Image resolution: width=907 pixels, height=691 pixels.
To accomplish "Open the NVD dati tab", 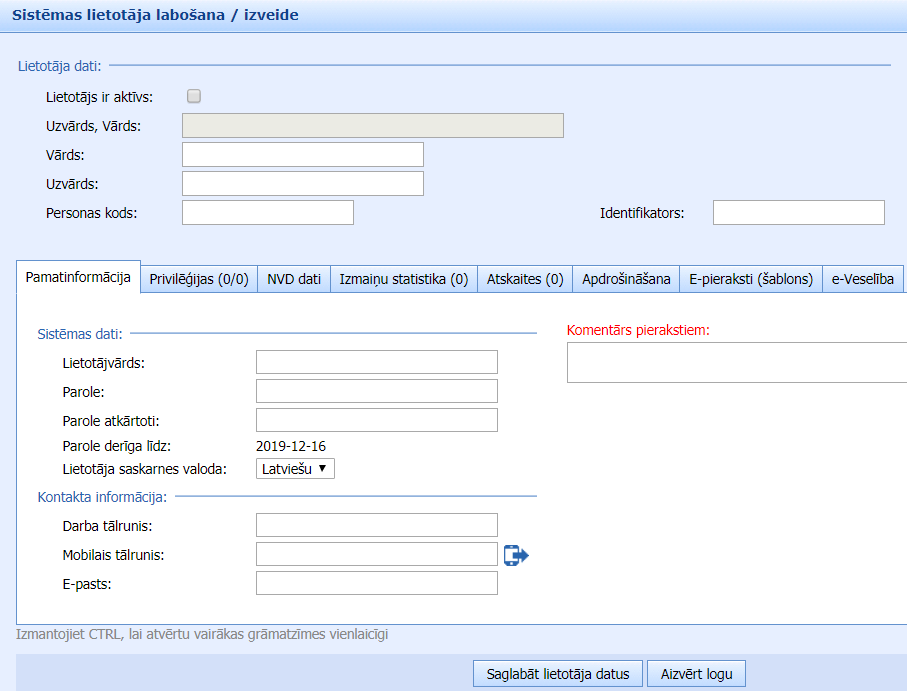I will (294, 279).
